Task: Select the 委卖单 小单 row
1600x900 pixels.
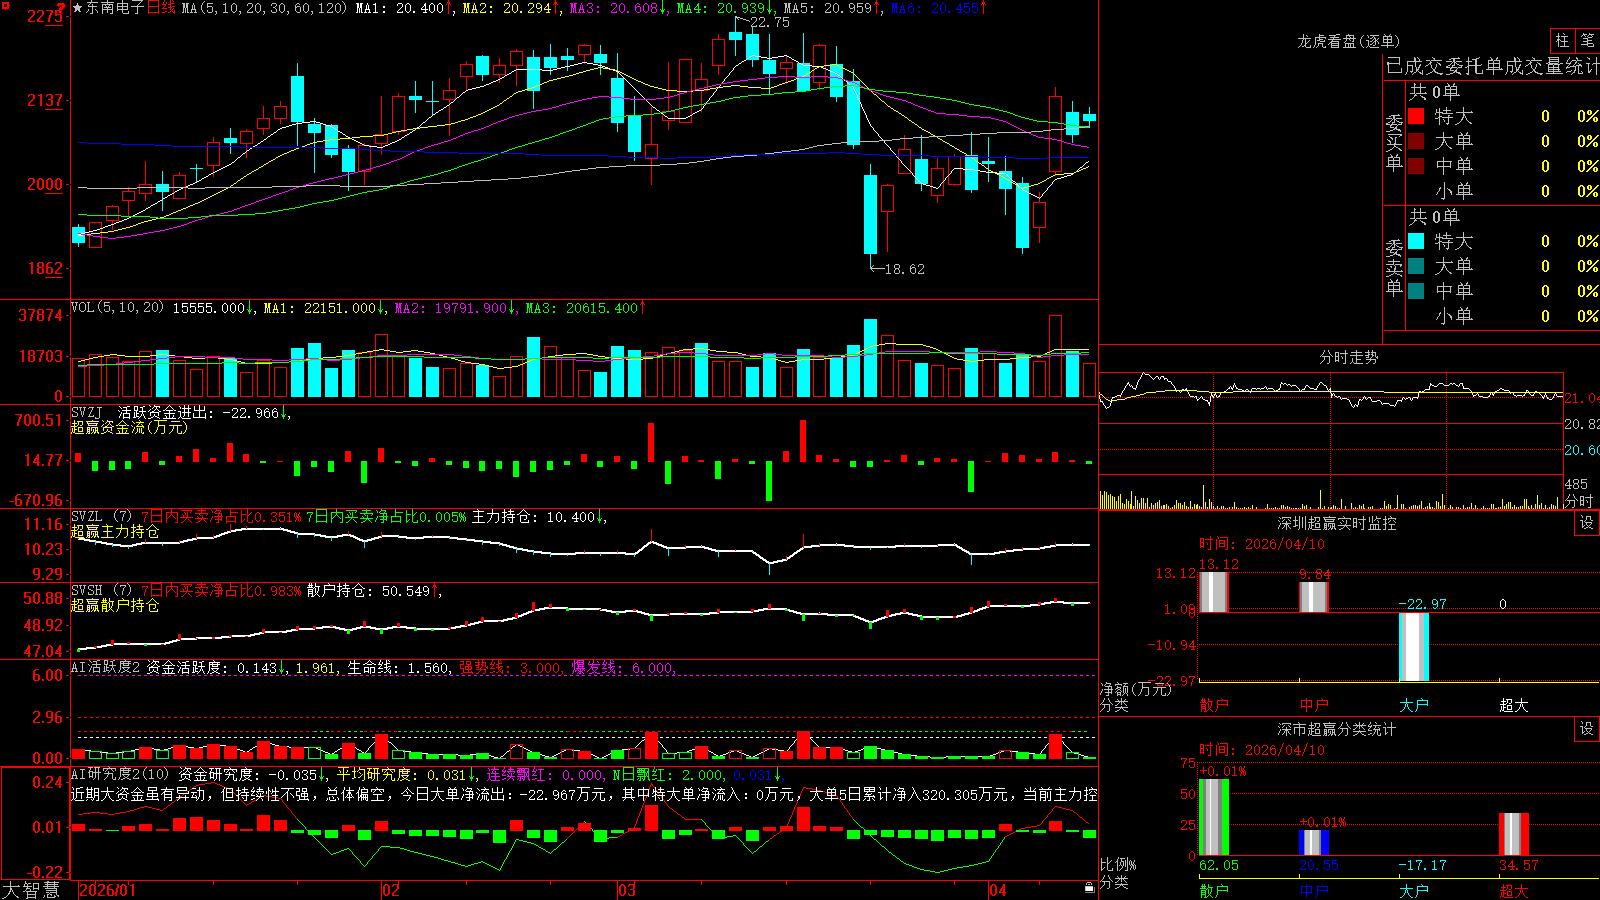Action: pos(1502,315)
